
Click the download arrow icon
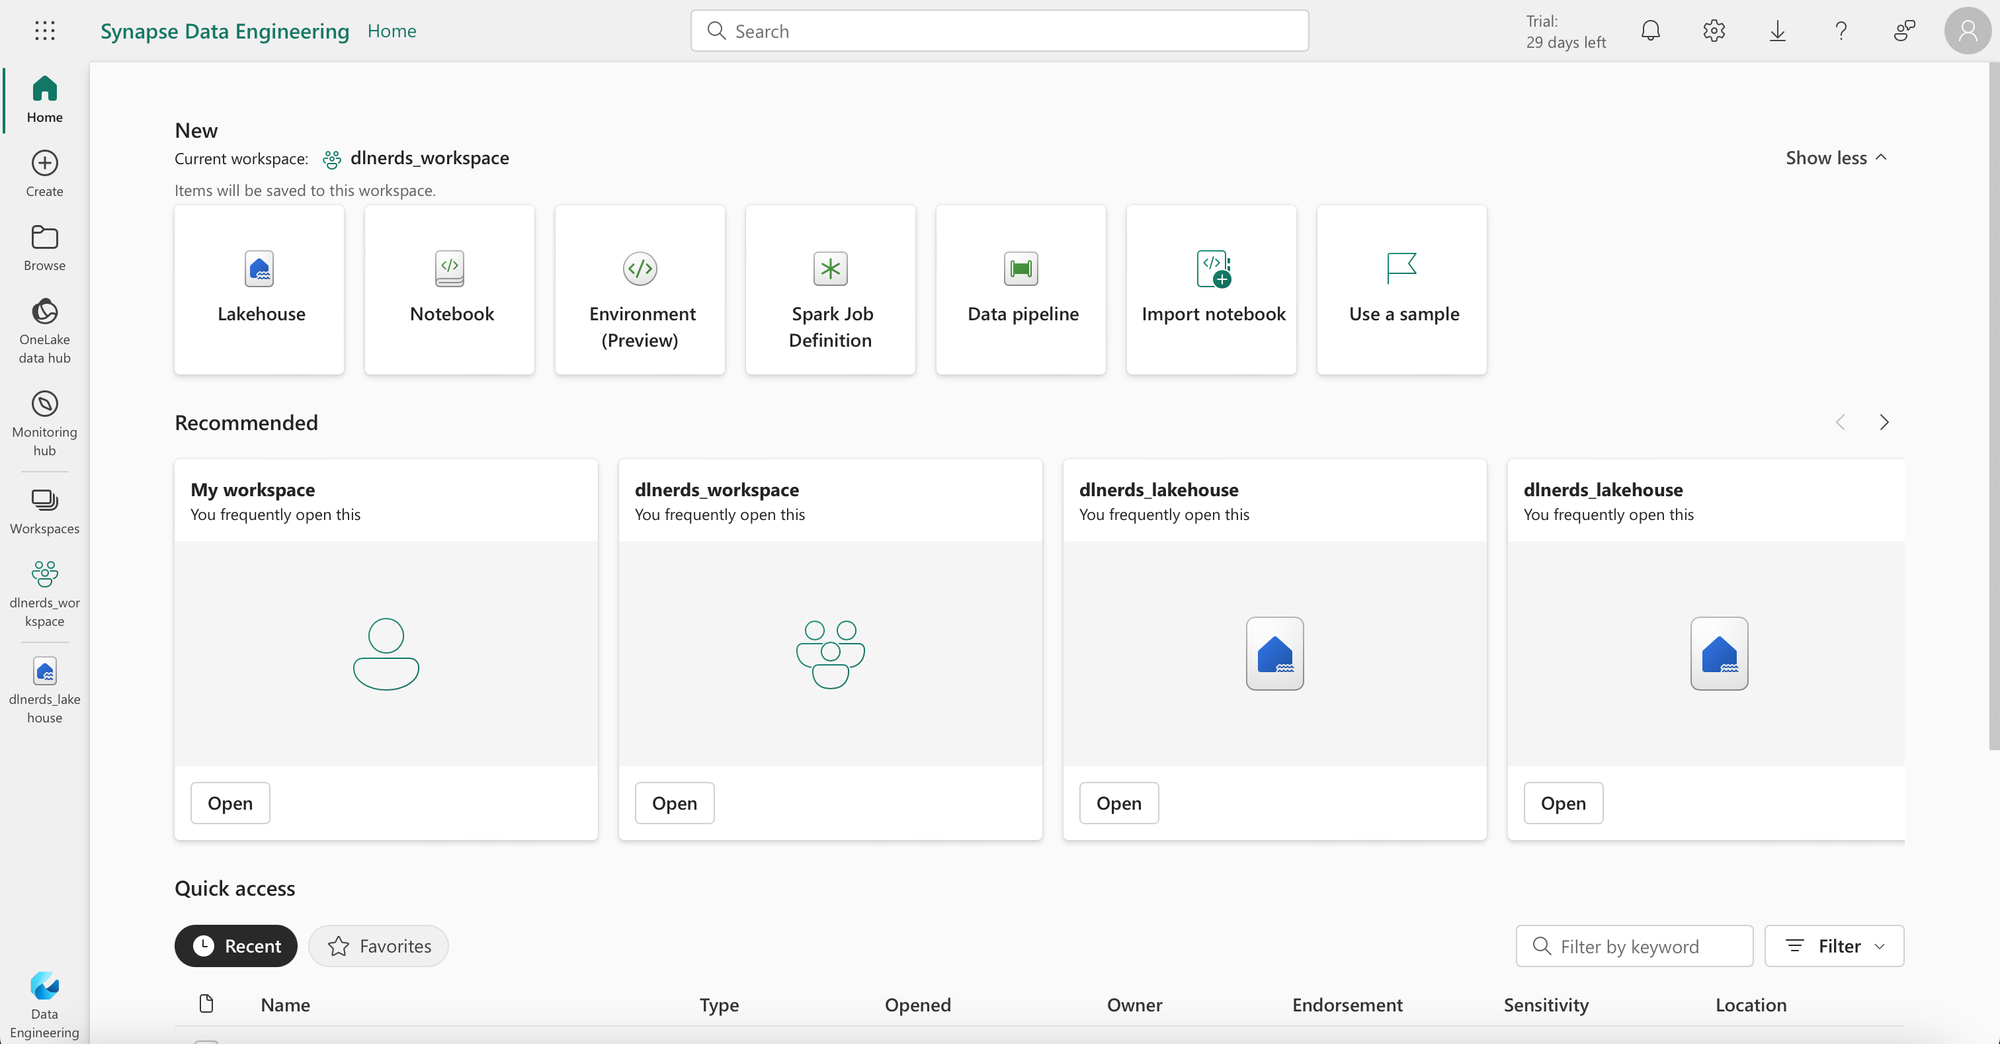tap(1777, 31)
